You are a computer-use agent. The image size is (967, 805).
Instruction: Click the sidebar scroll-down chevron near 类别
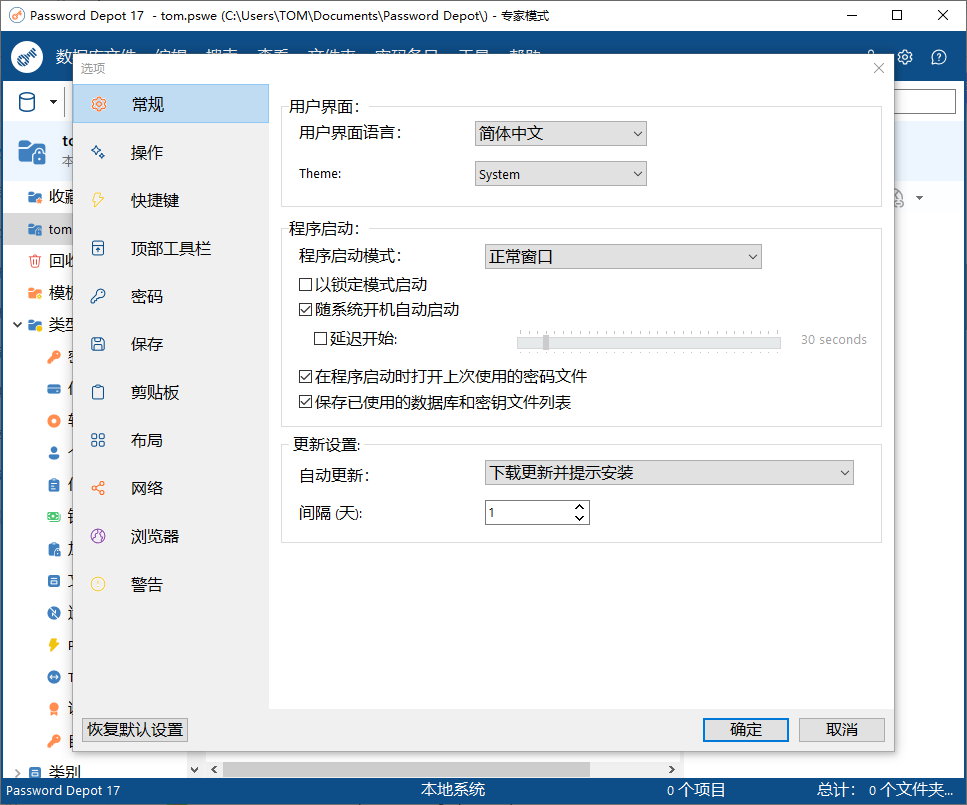click(194, 769)
